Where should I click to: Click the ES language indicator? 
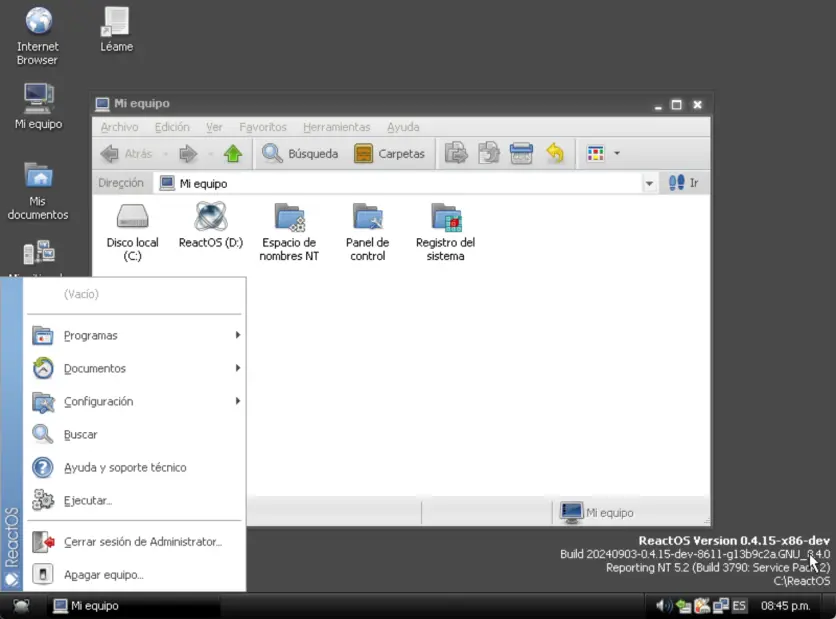tap(739, 606)
